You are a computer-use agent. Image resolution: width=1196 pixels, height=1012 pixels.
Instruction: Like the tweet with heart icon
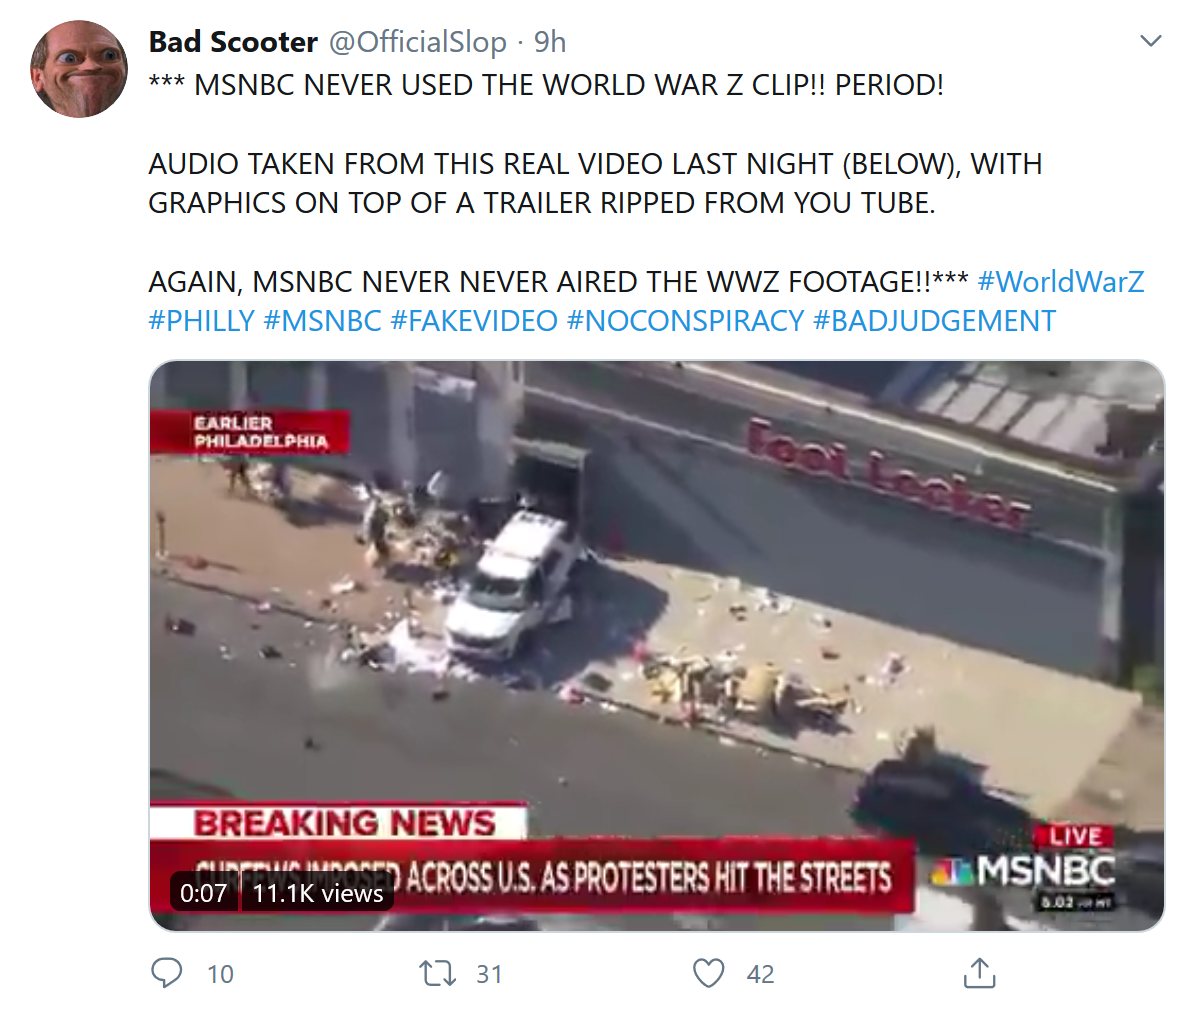(709, 973)
